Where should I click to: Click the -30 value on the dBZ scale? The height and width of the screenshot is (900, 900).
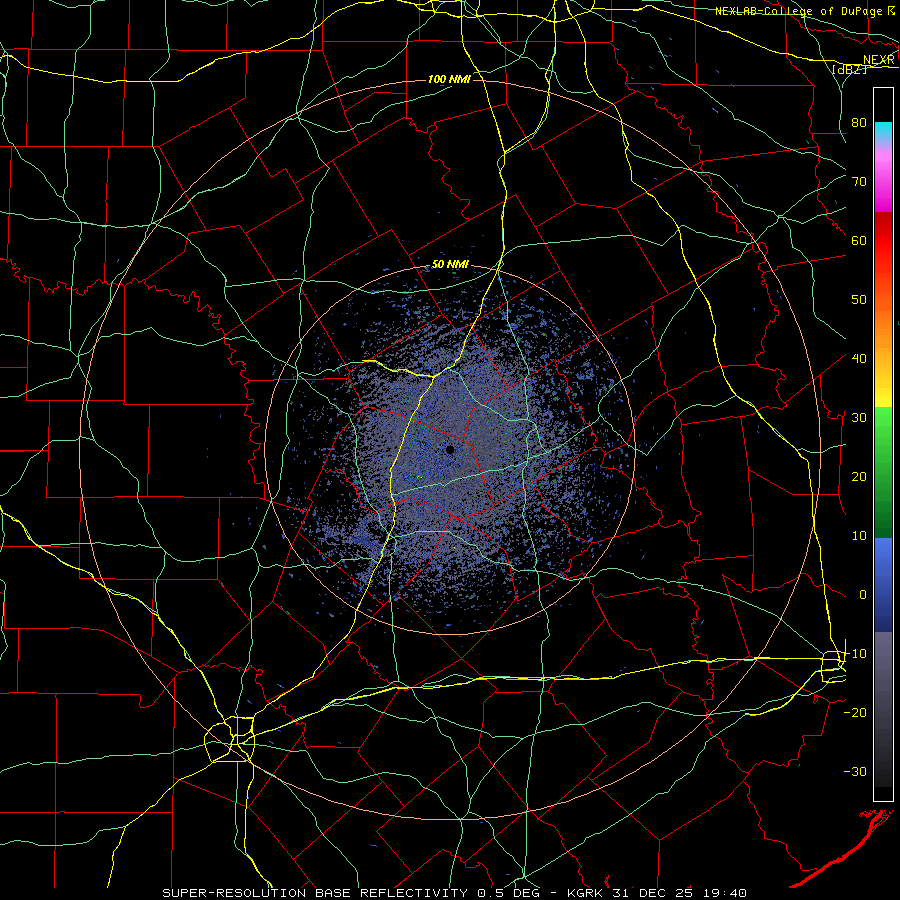coord(855,771)
